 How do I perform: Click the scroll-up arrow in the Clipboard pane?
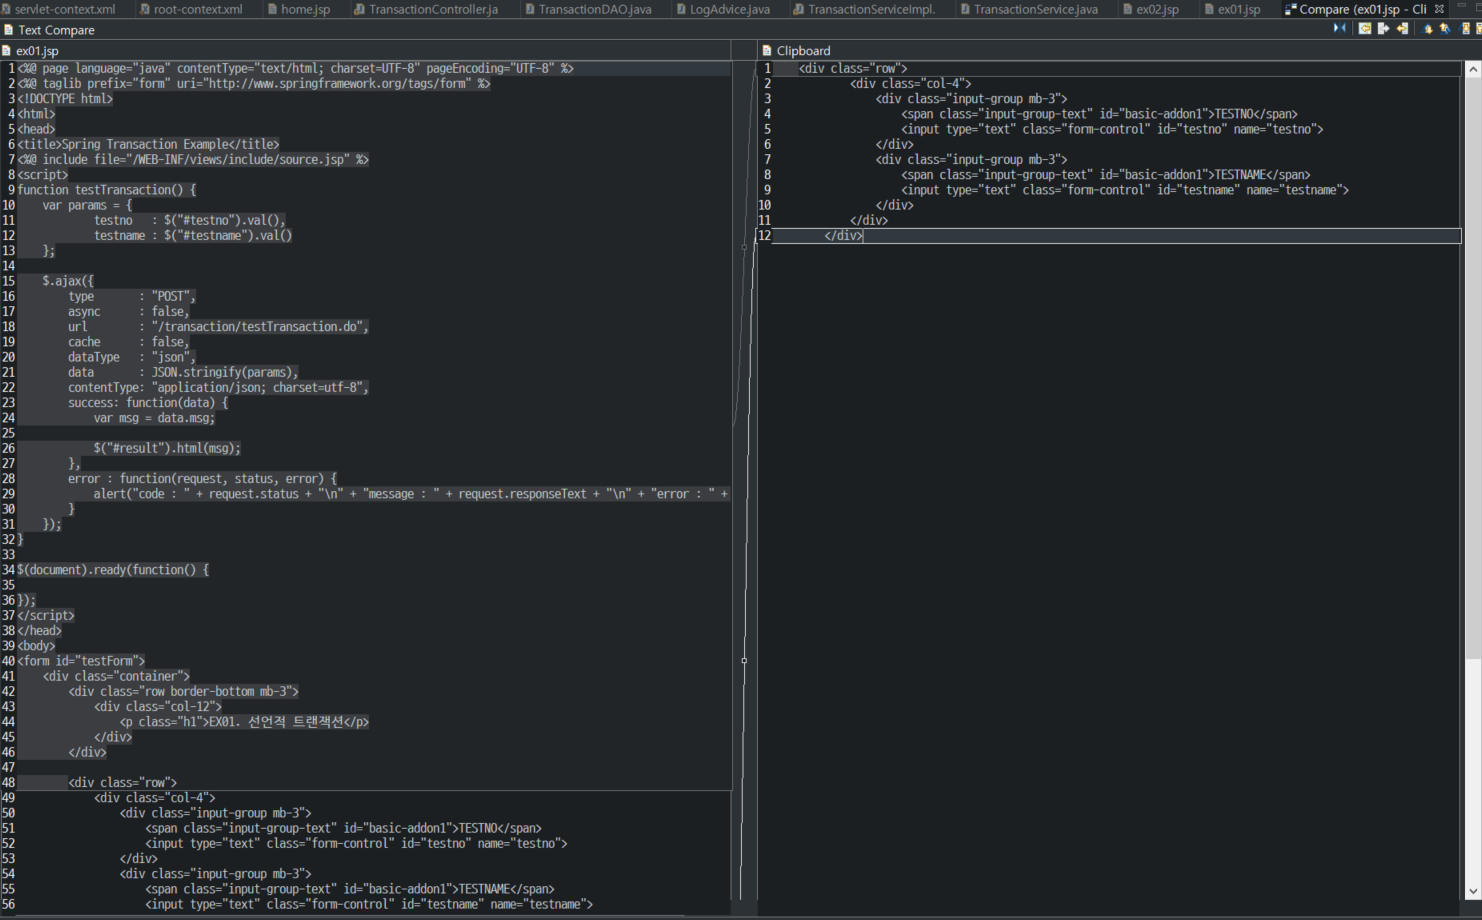[1473, 70]
